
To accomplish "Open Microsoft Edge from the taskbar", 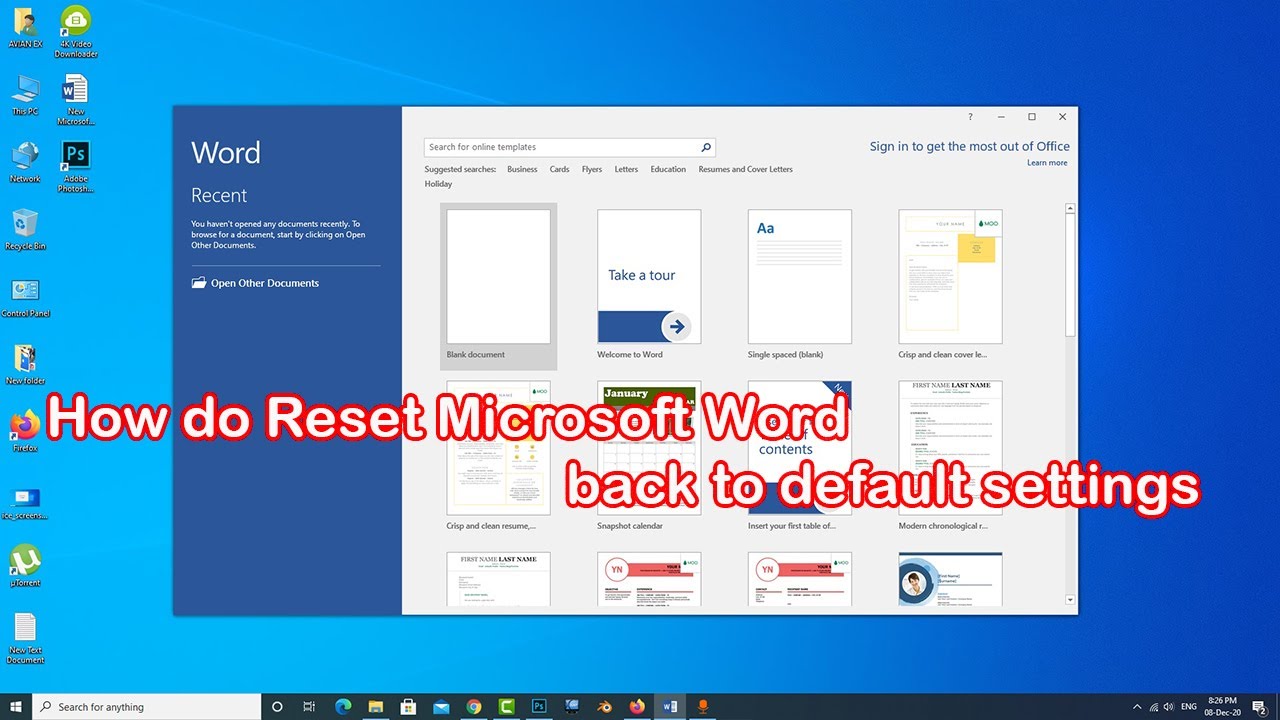I will (343, 706).
